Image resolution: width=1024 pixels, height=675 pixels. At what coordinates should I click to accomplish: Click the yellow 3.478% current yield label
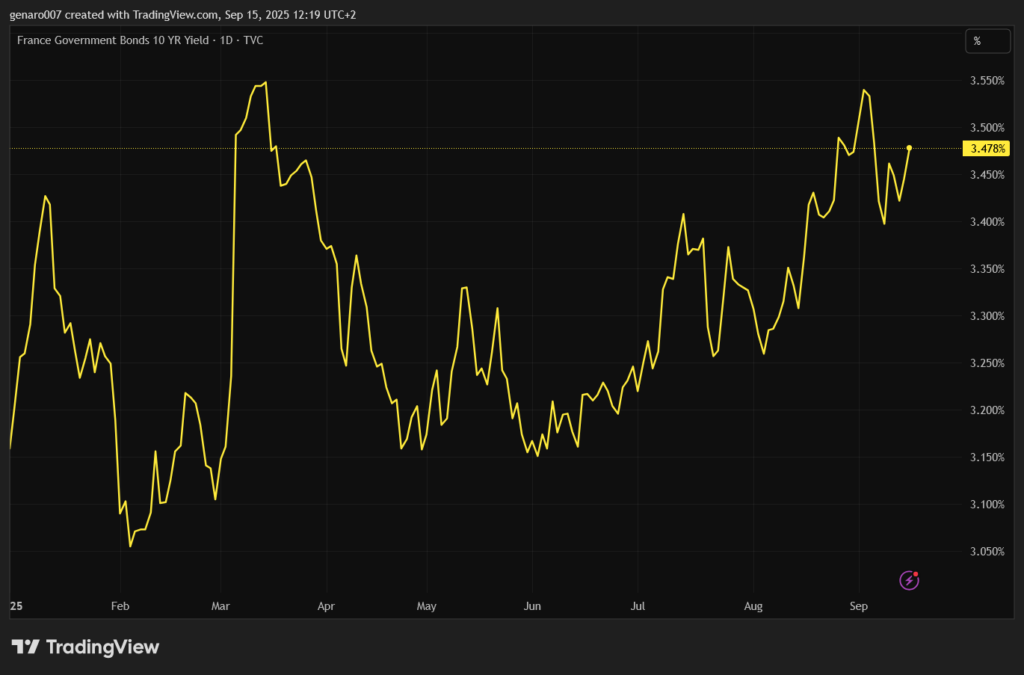(x=986, y=148)
